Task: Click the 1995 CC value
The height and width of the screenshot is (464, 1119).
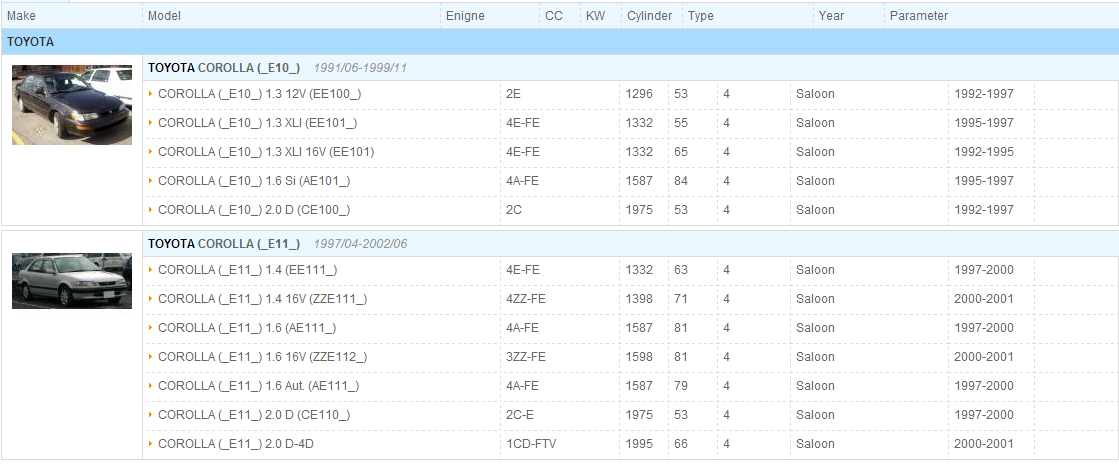Action: (x=639, y=443)
